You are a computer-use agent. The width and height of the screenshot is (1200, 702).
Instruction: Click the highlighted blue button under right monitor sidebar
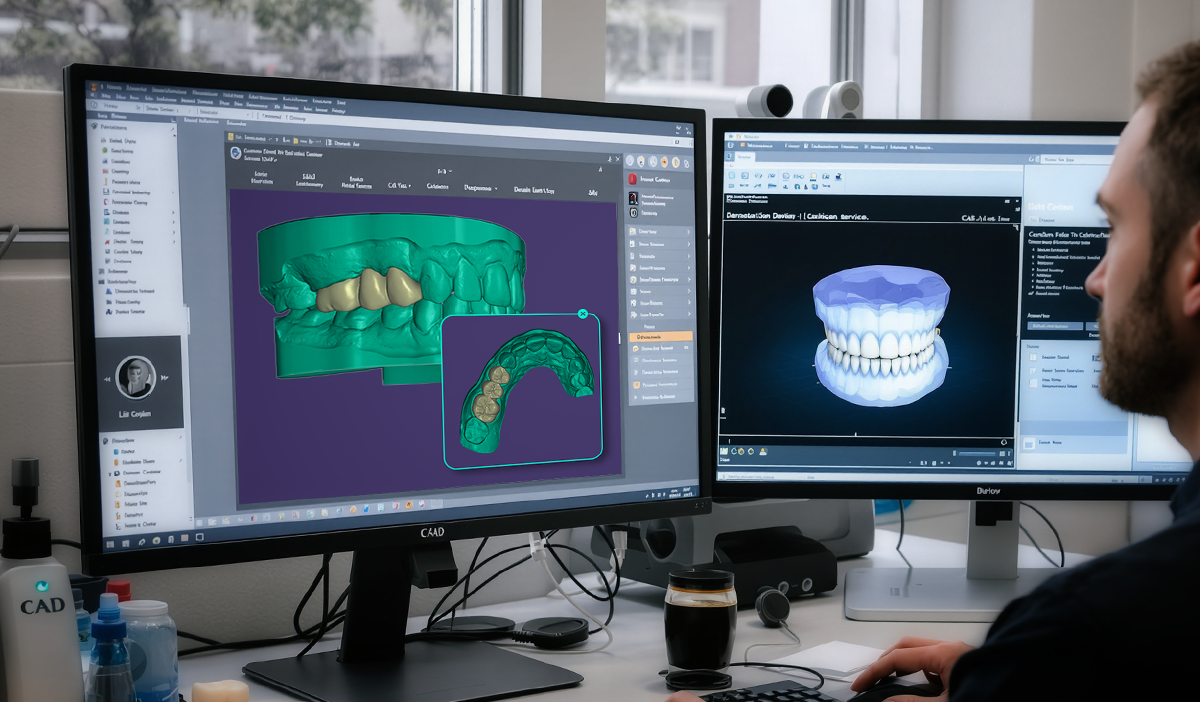(1055, 326)
